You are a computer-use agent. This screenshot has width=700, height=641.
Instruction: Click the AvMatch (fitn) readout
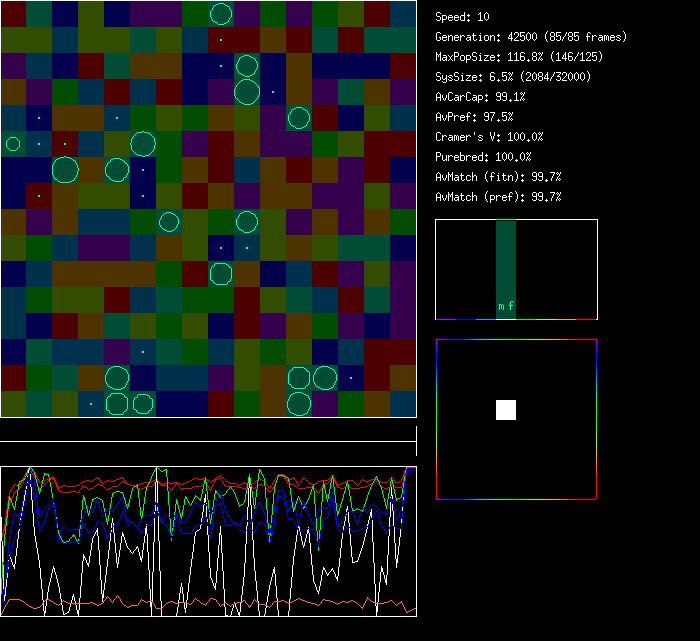point(498,177)
